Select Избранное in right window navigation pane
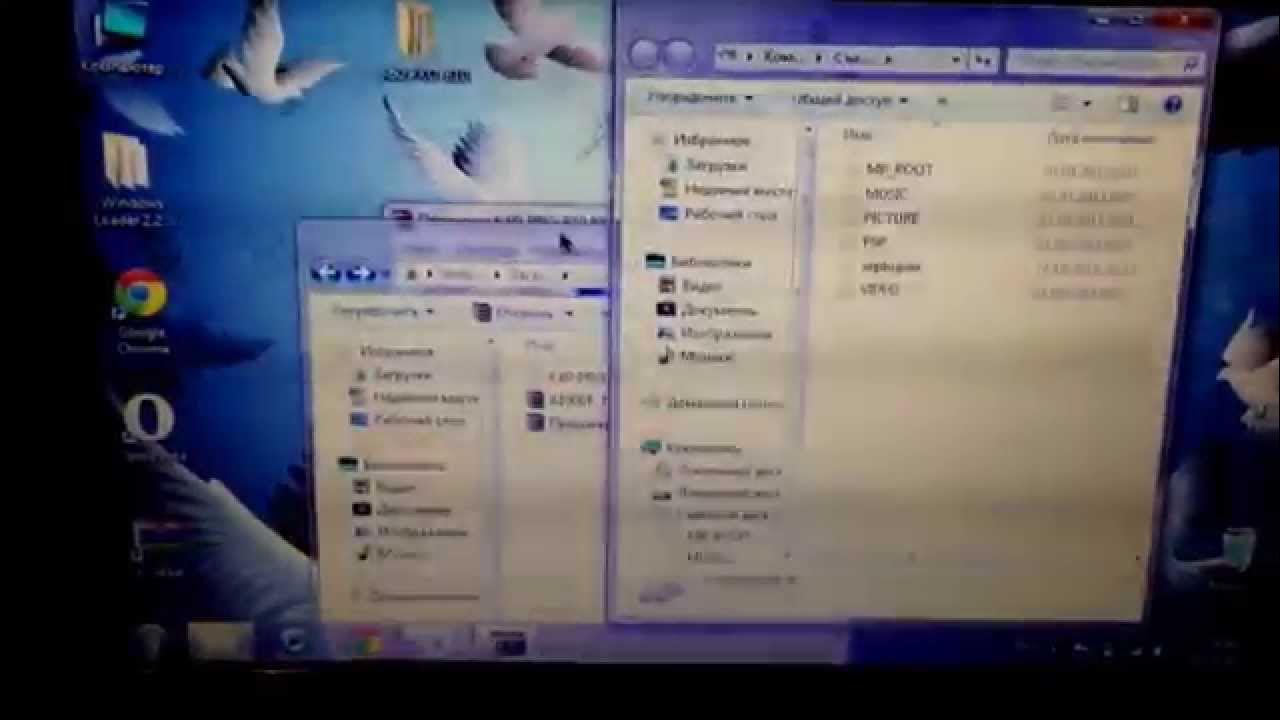 (710, 141)
